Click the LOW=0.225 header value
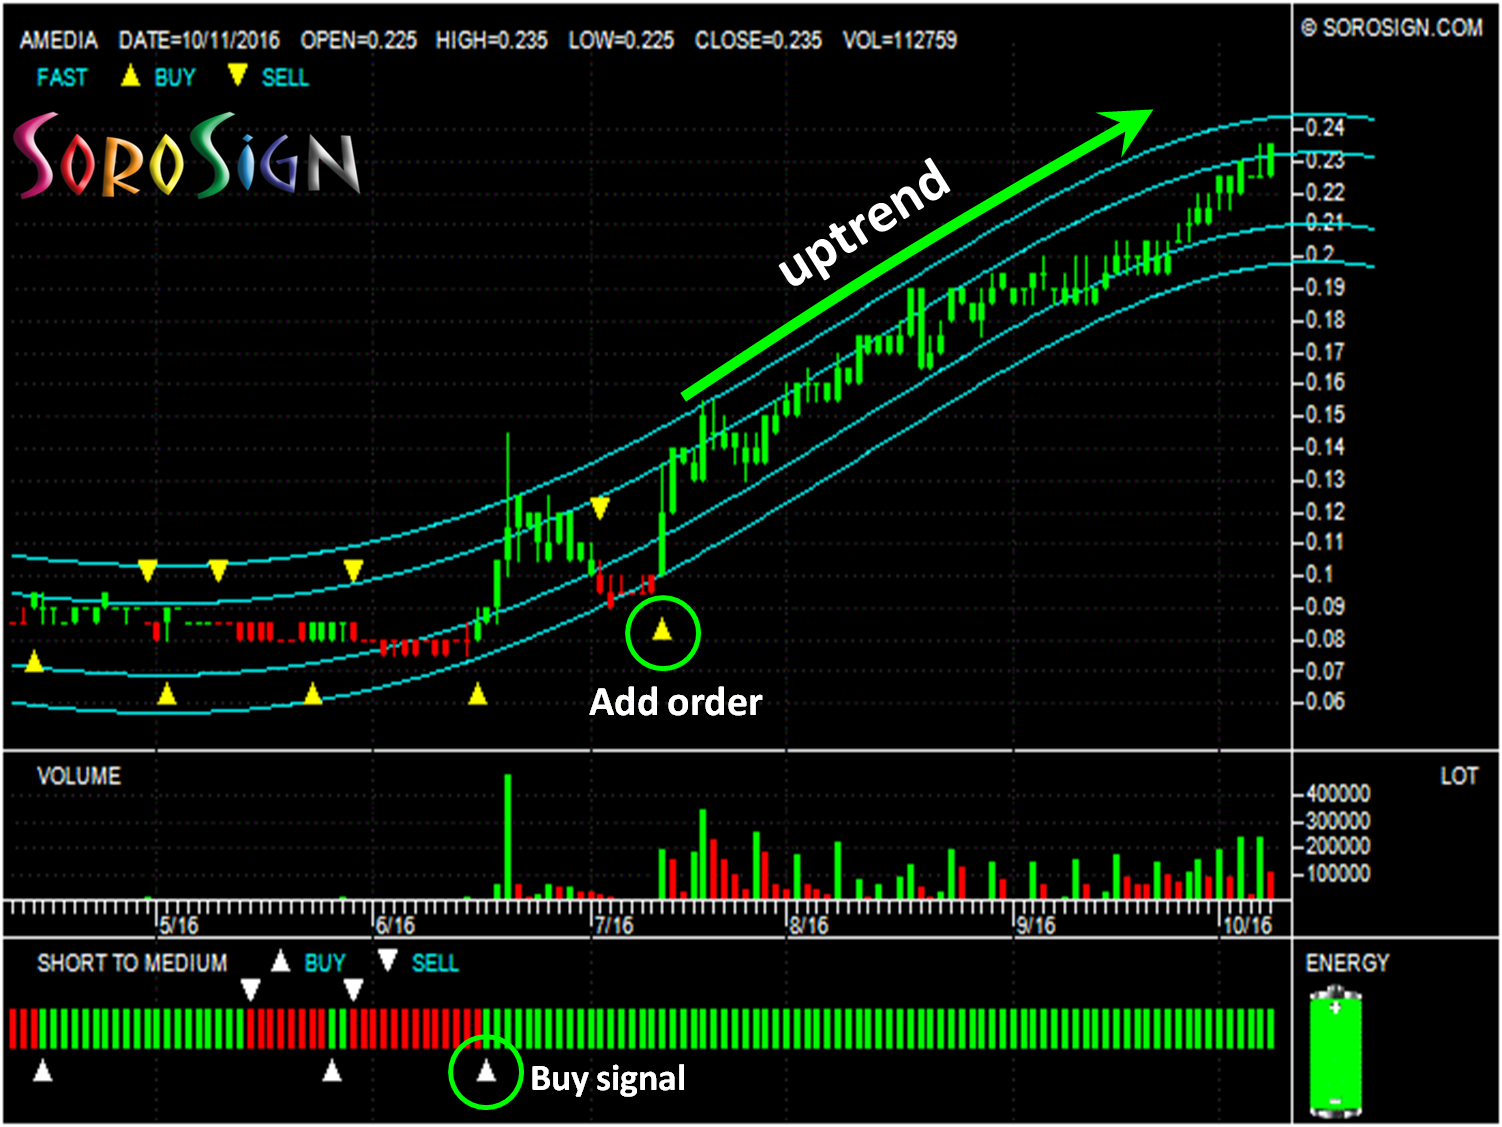Image resolution: width=1502 pixels, height=1127 pixels. click(621, 41)
